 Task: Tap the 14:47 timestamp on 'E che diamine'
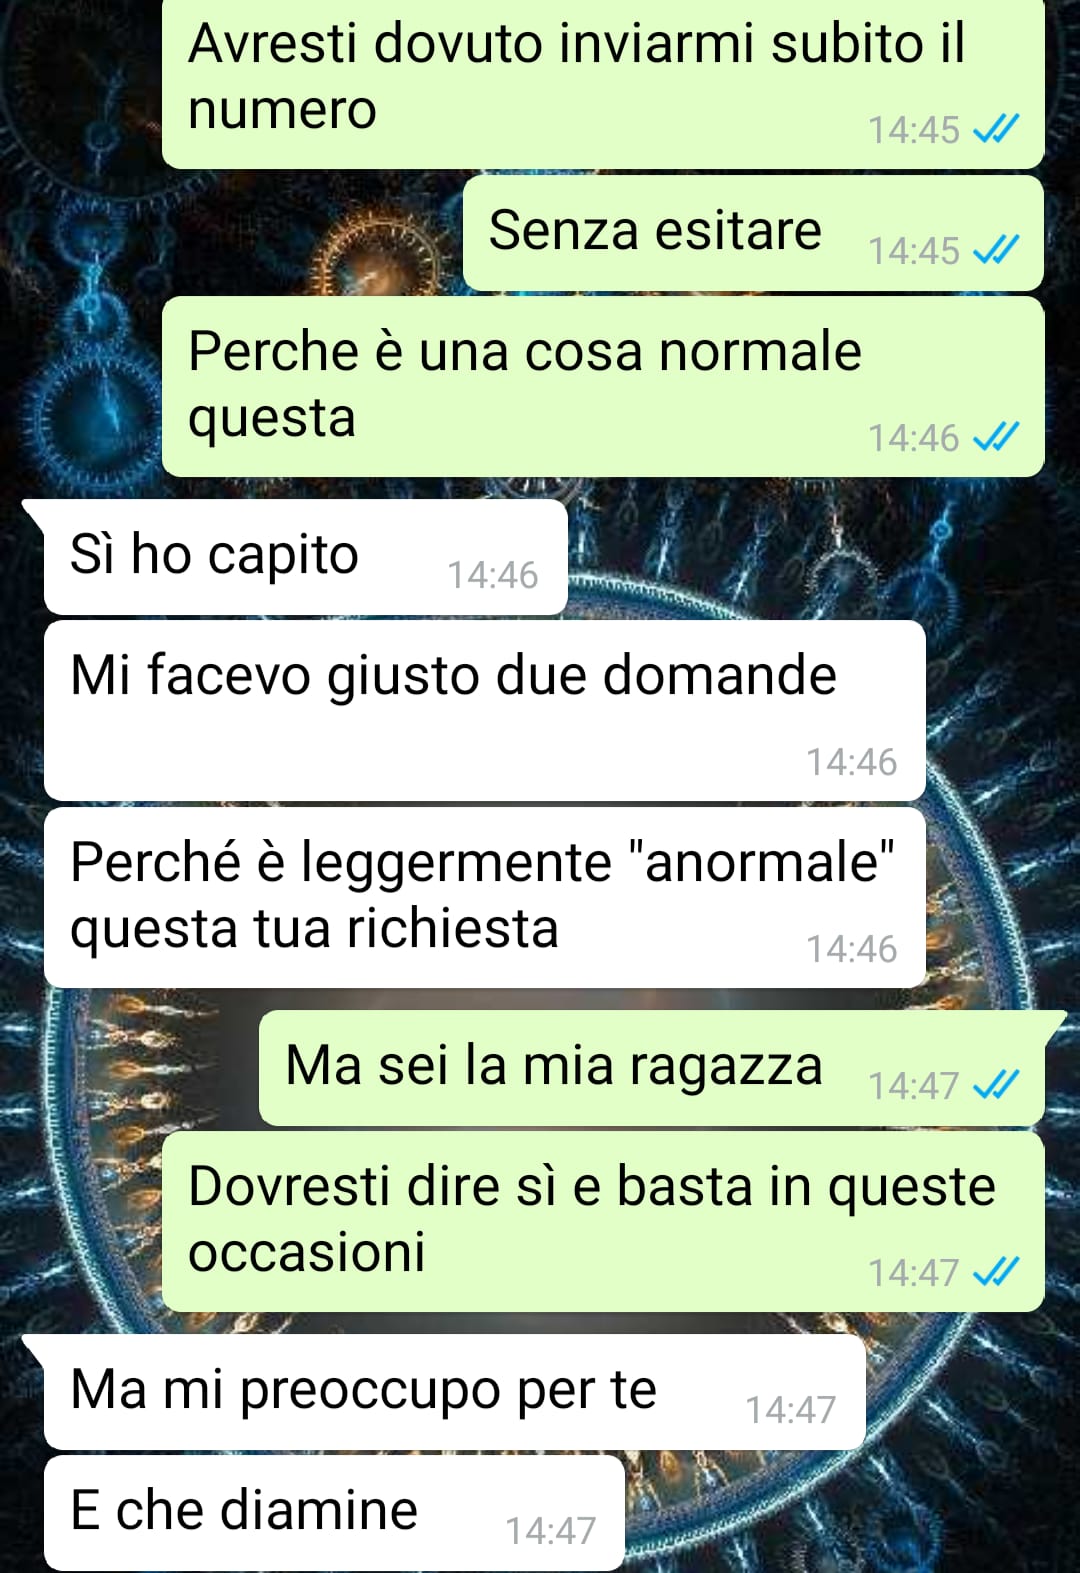[x=550, y=1530]
